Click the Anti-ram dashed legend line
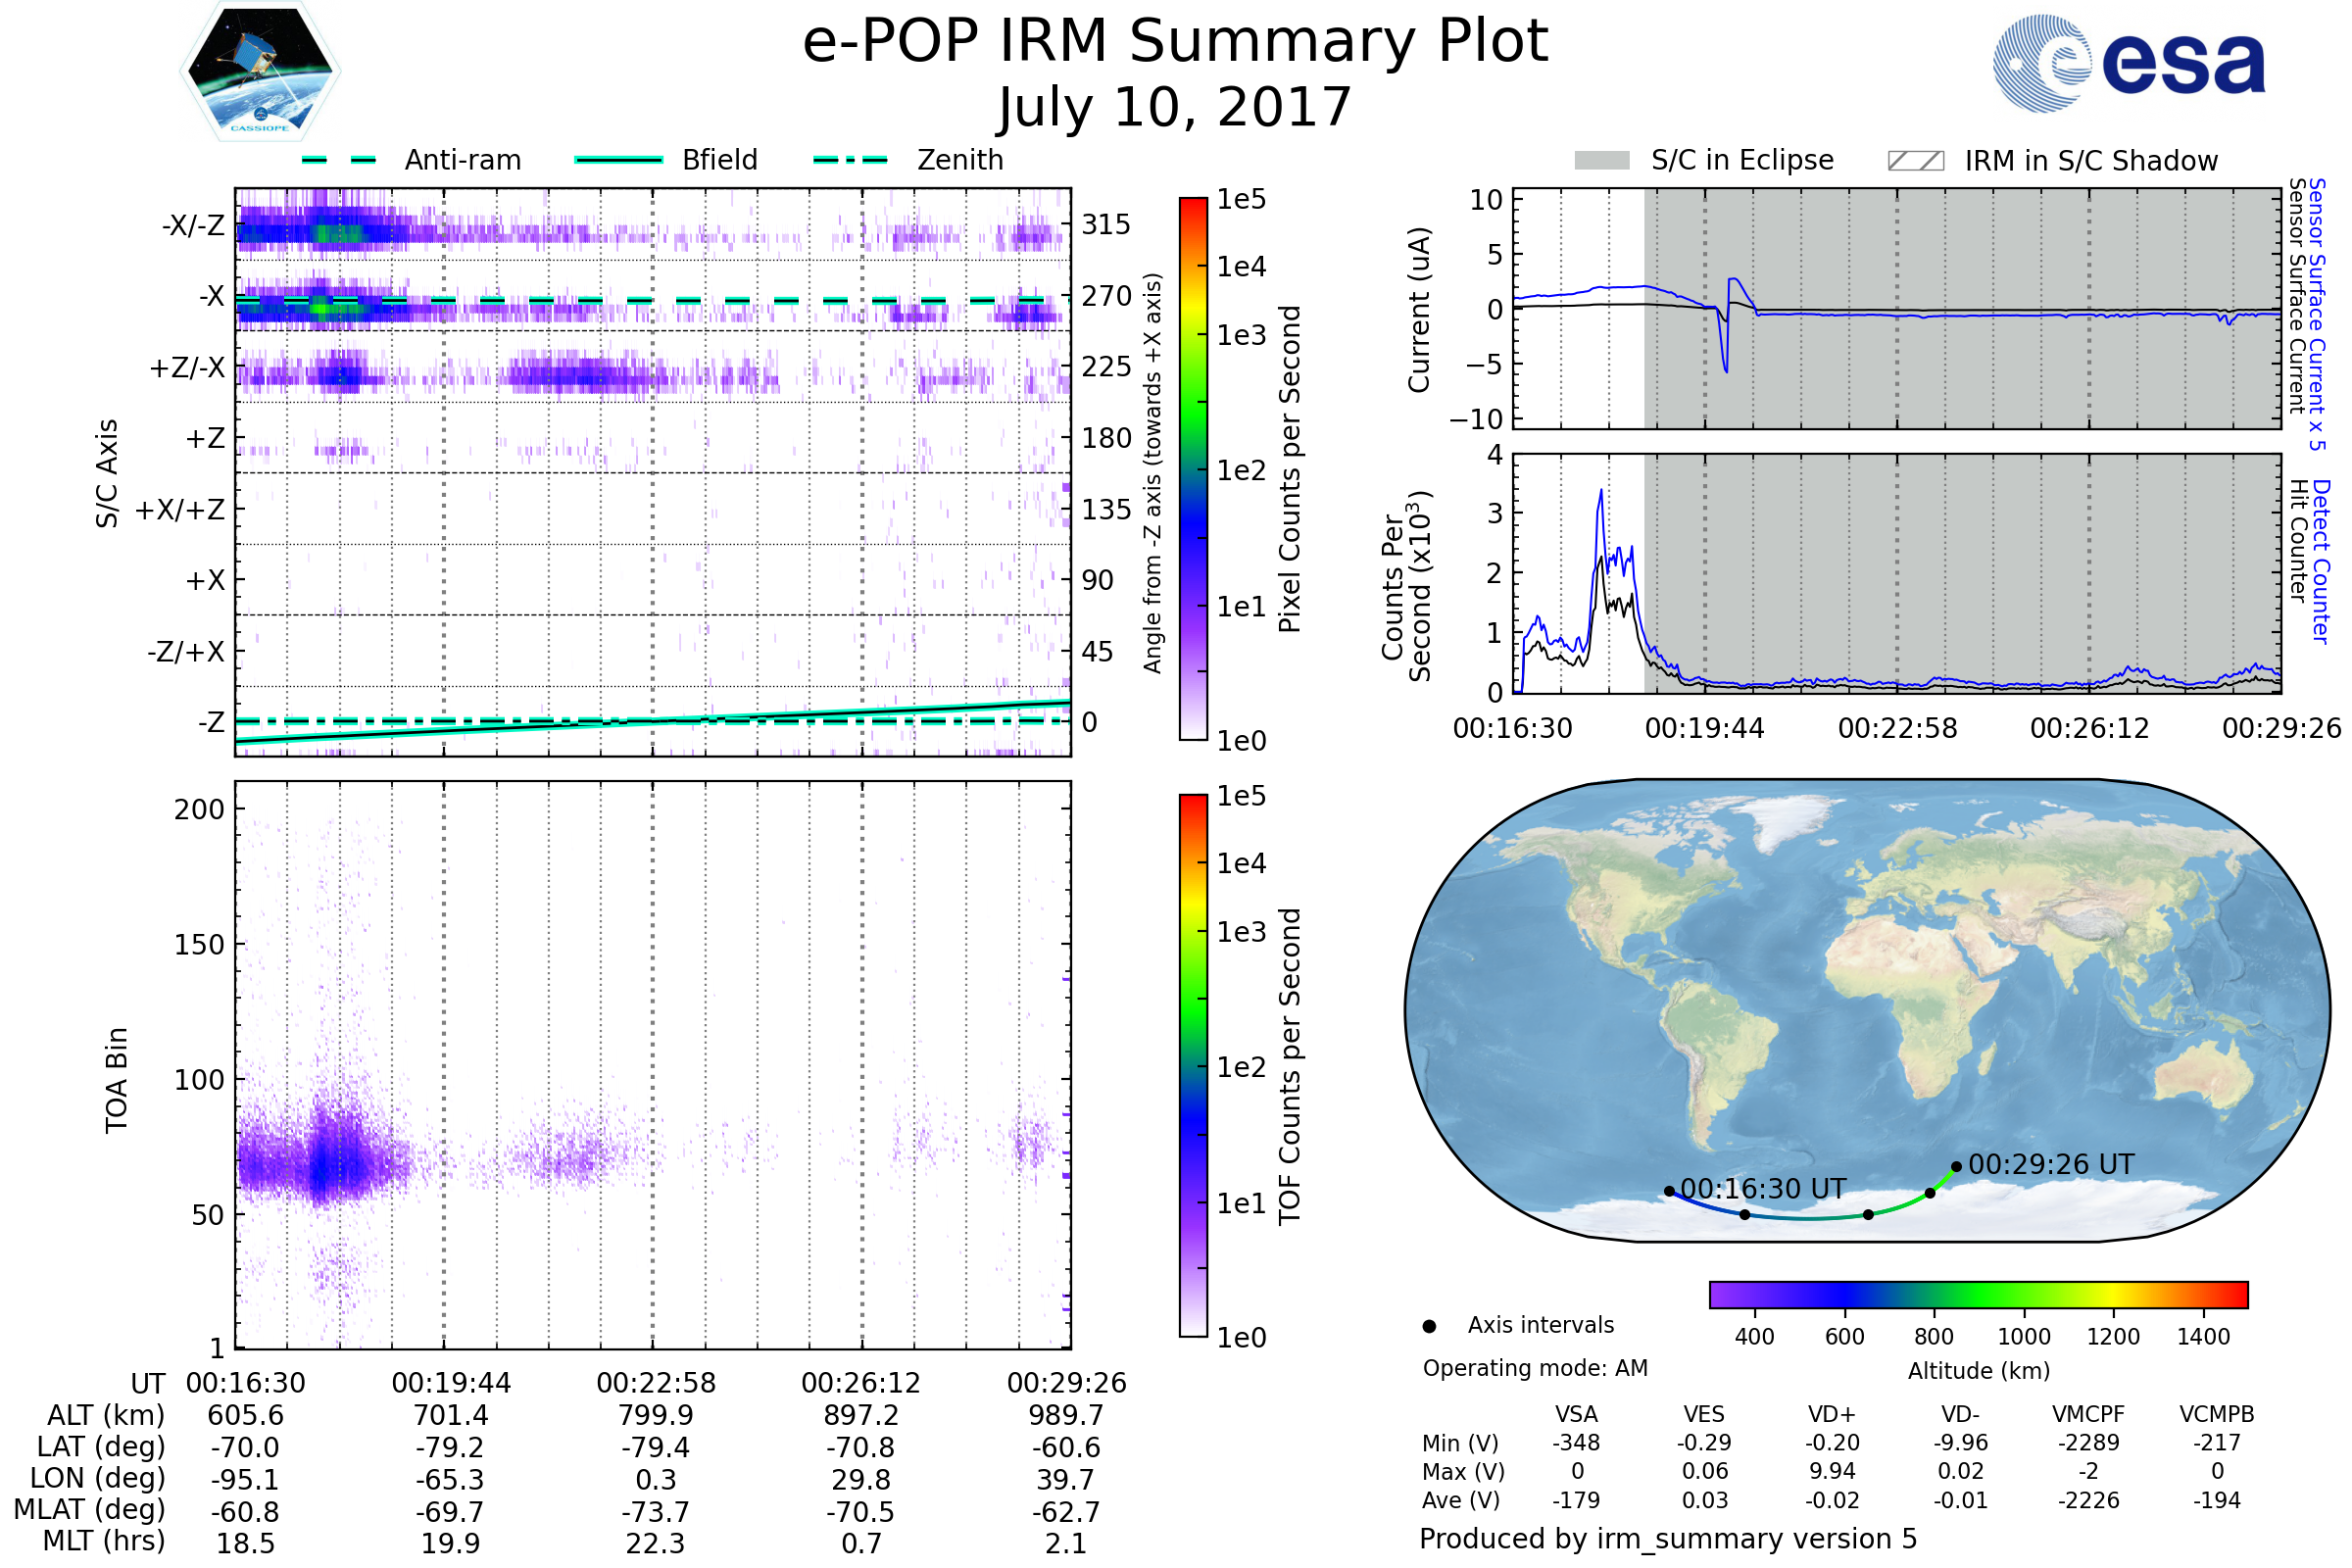This screenshot has height=1568, width=2352. click(339, 160)
